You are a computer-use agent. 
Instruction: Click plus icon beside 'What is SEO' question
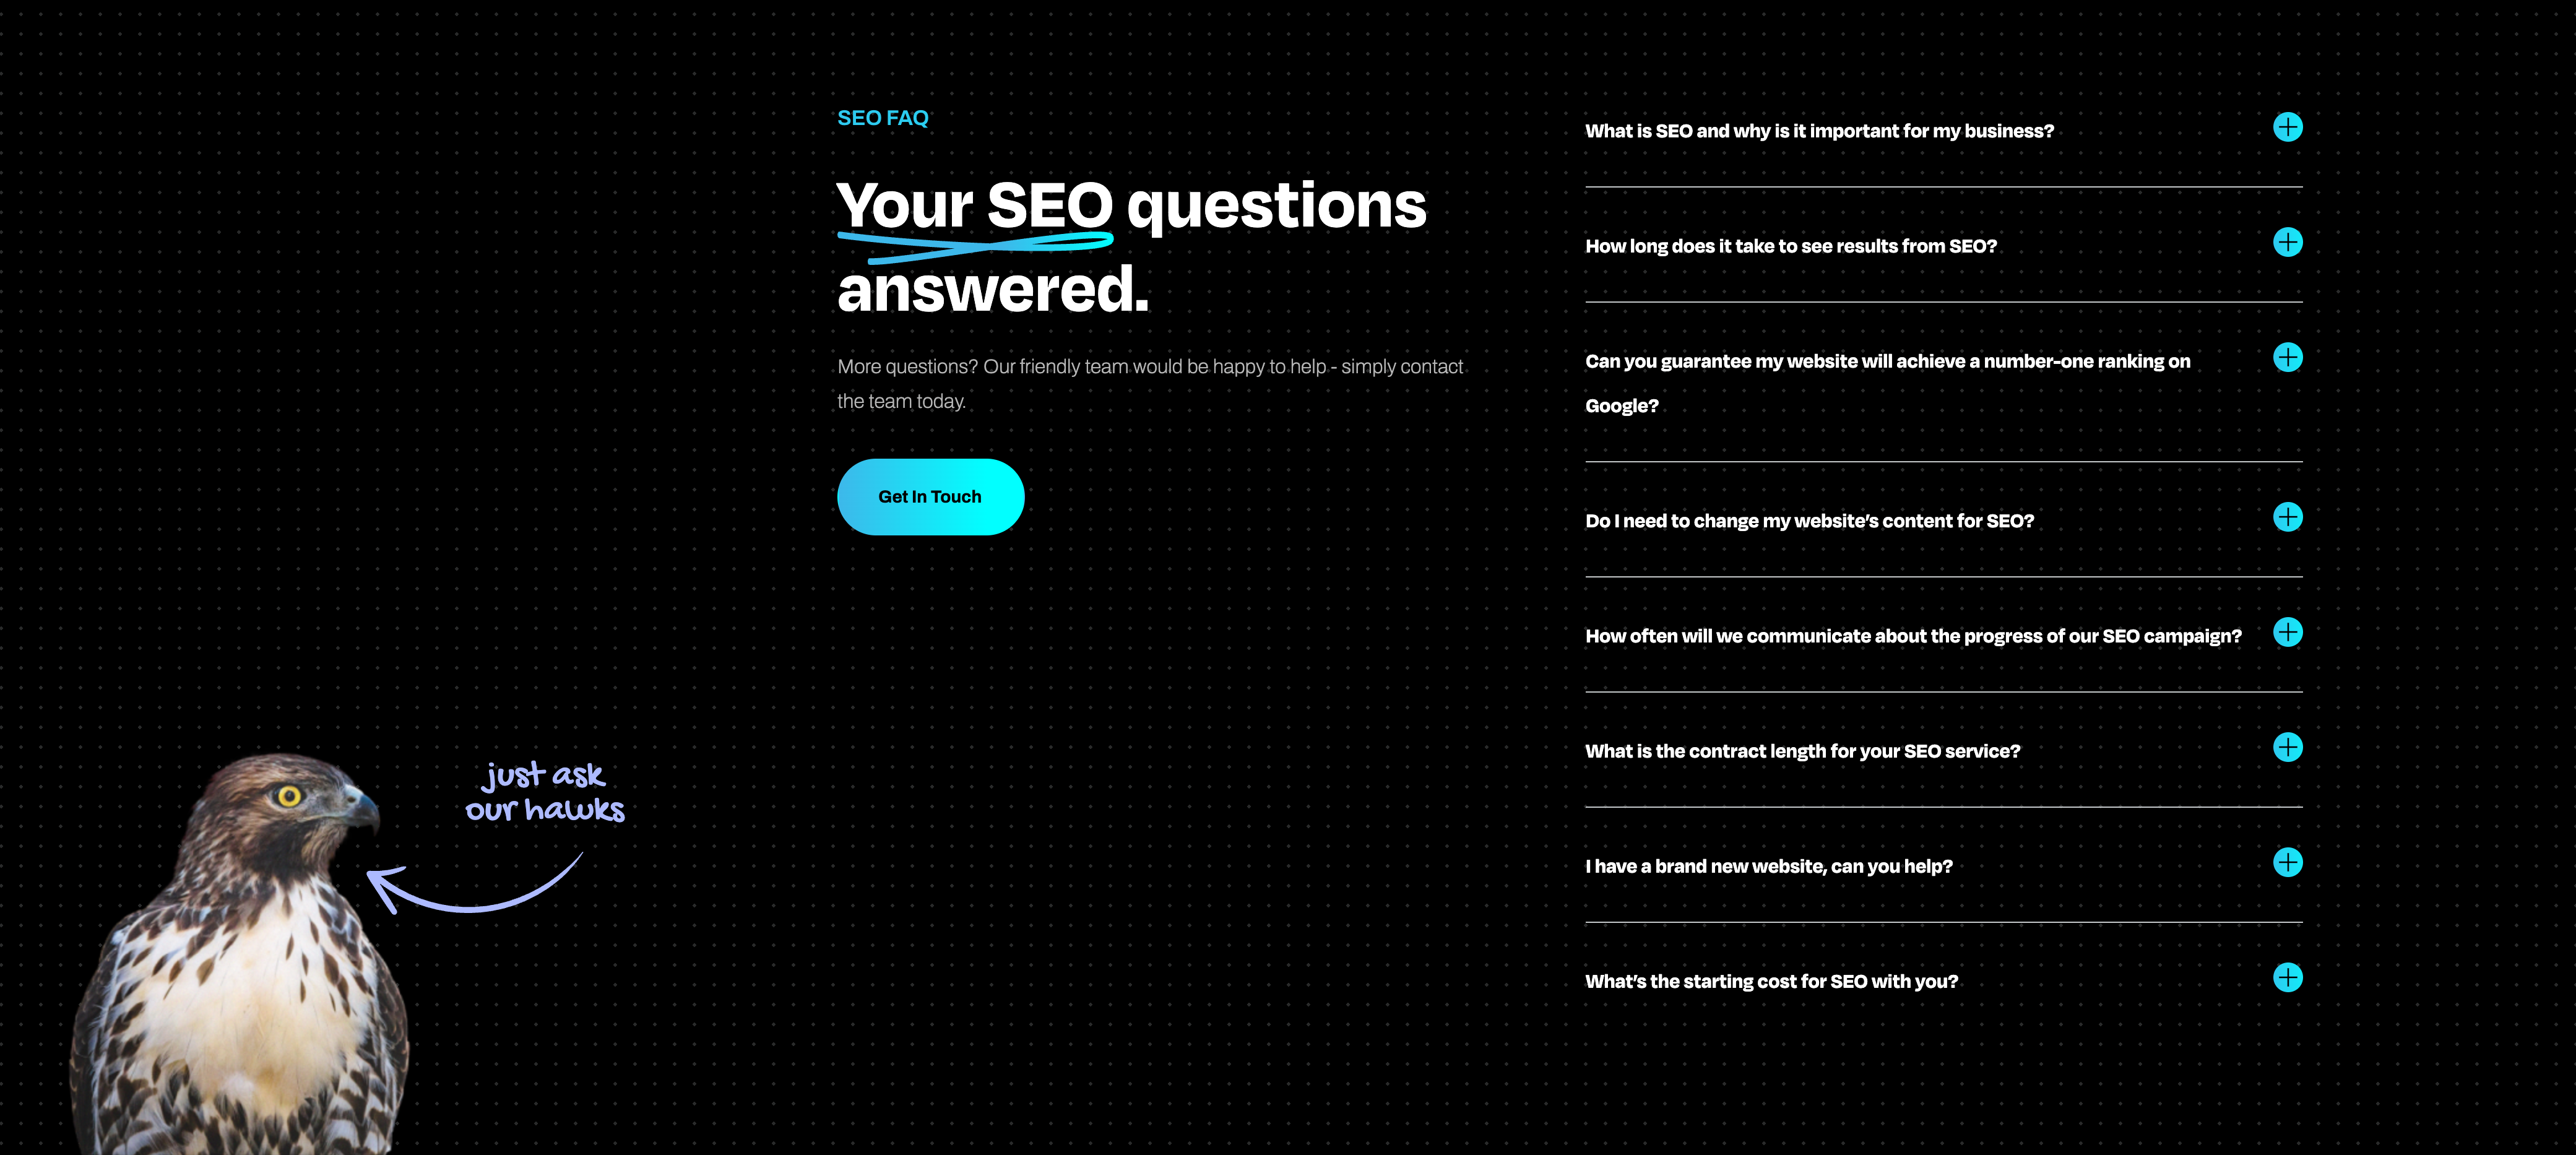pos(2287,128)
